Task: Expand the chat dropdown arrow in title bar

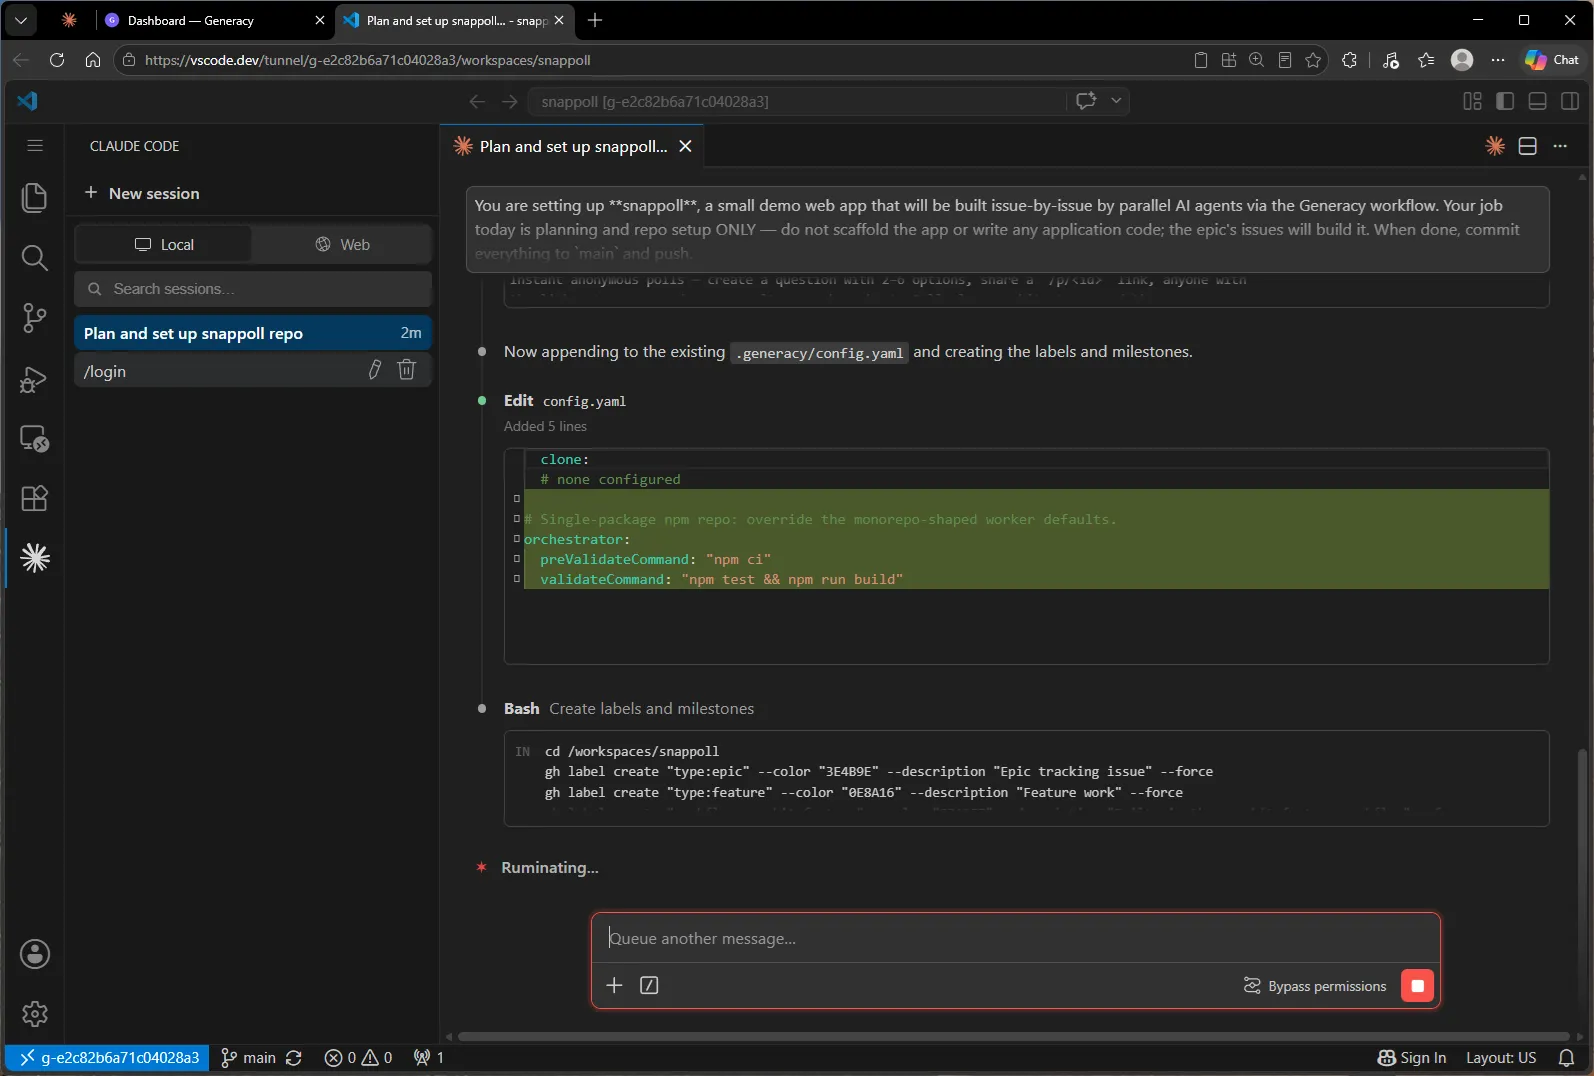Action: (1116, 101)
